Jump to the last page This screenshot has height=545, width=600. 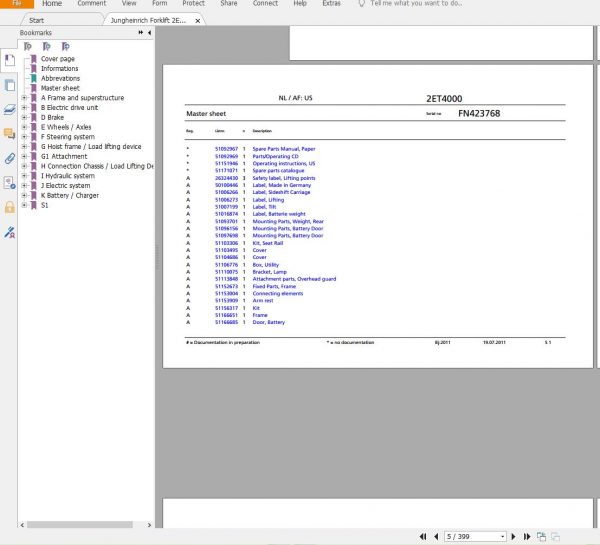(528, 537)
